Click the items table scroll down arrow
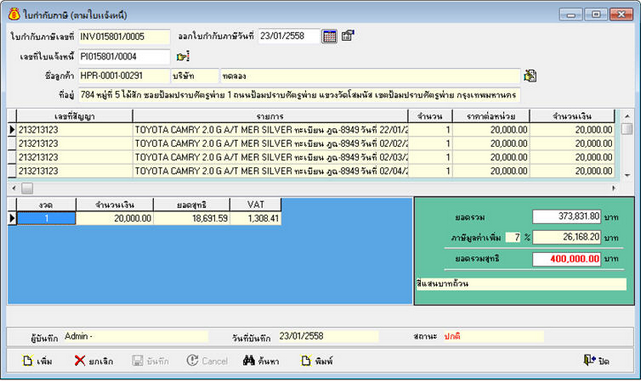 click(627, 175)
